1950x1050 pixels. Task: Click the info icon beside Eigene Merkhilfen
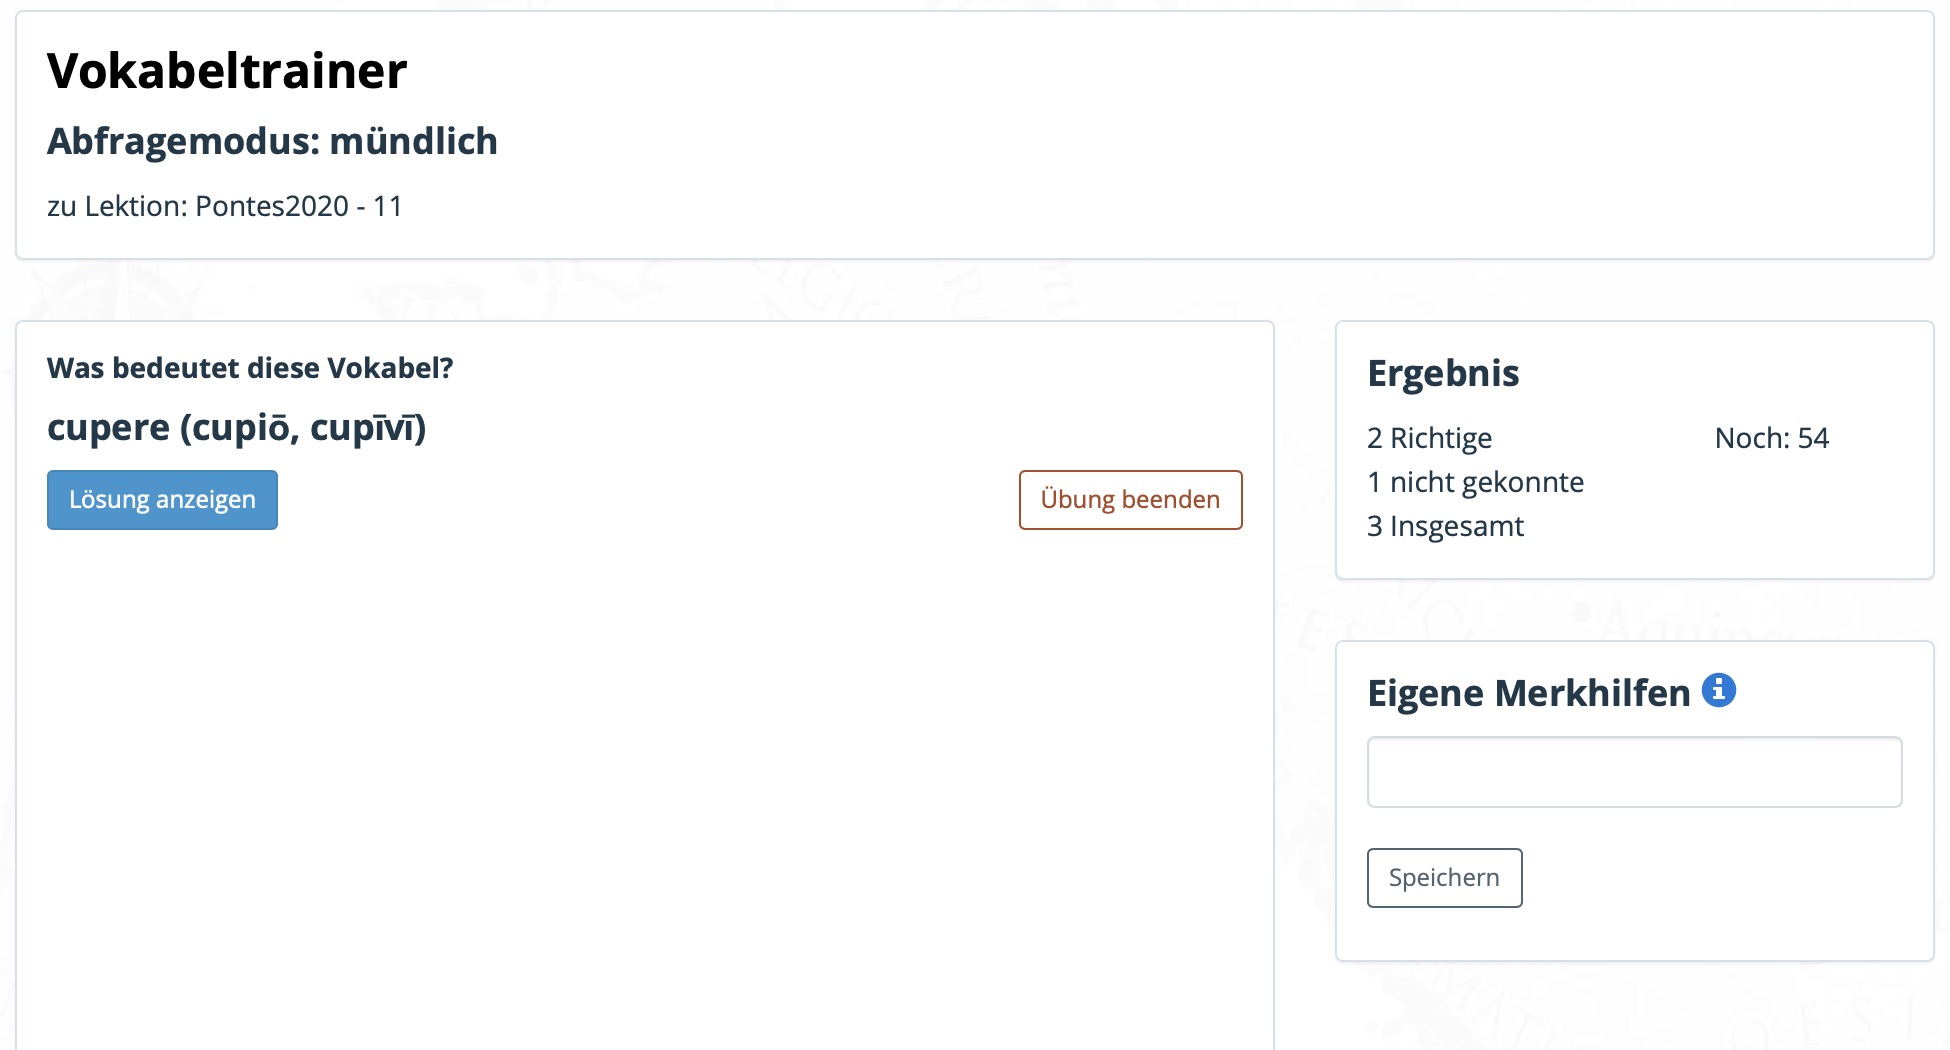(1718, 690)
